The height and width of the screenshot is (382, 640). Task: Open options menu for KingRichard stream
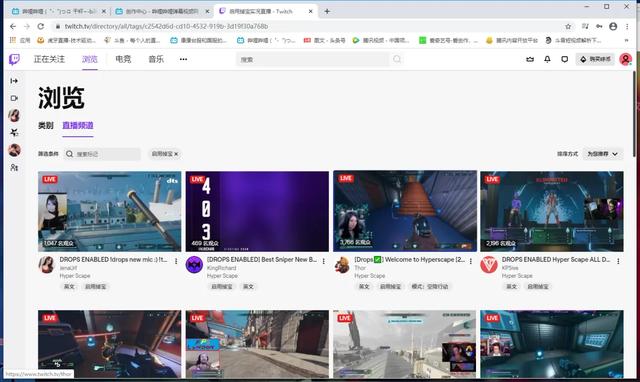(323, 261)
